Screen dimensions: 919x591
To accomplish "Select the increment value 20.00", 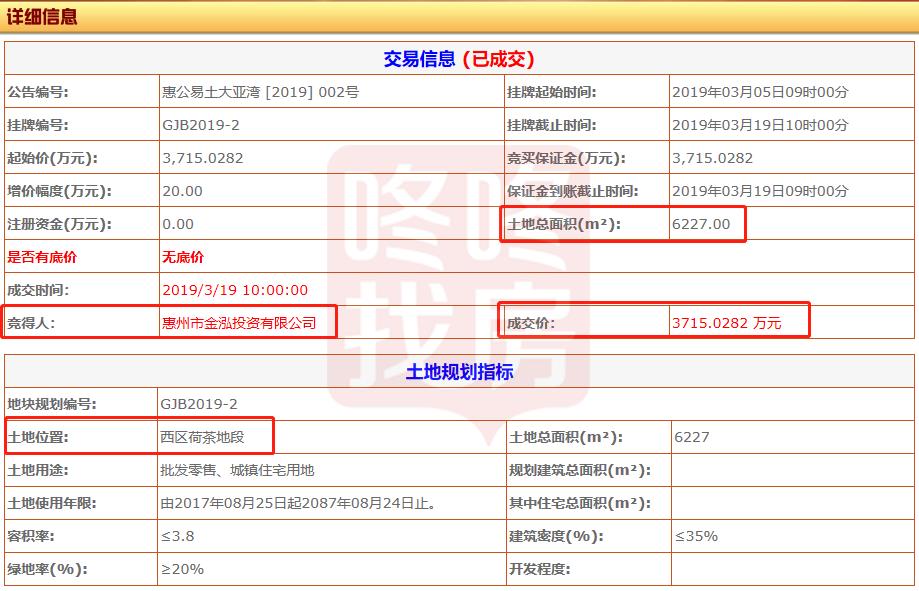I will click(182, 191).
